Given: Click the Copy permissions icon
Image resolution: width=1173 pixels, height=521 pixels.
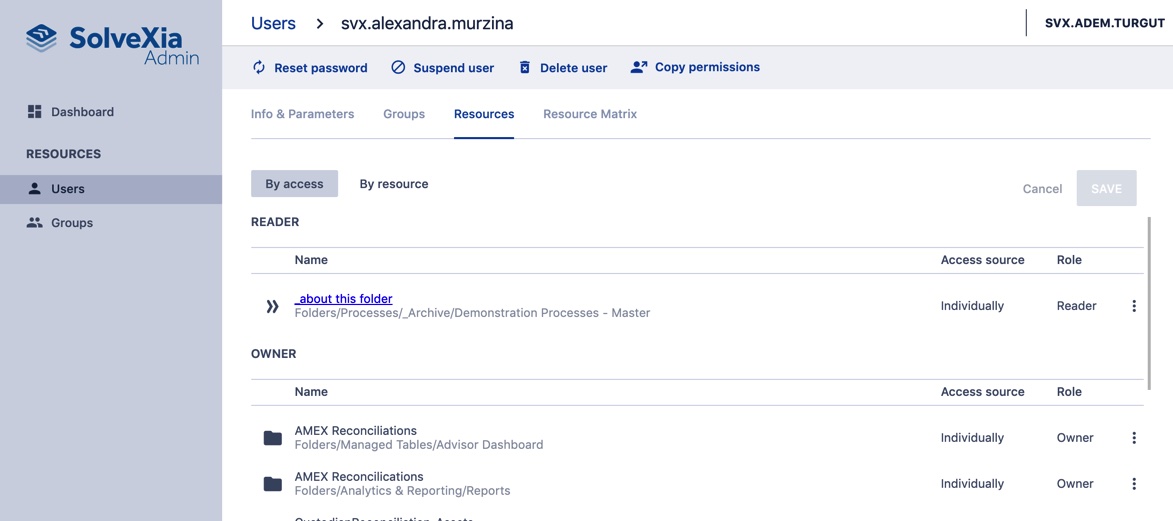Looking at the screenshot, I should click(x=639, y=67).
